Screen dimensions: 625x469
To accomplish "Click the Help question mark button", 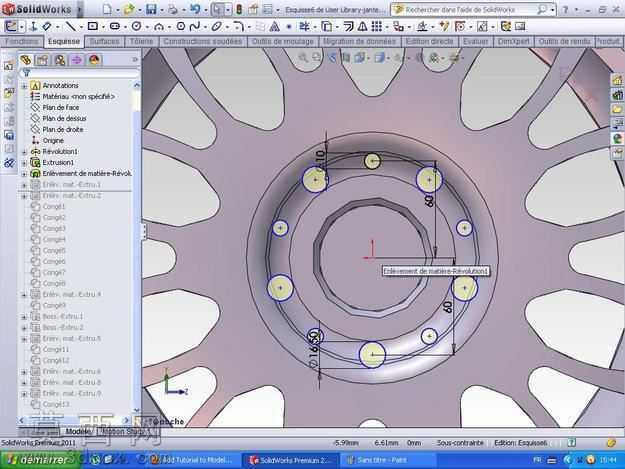I will [x=565, y=10].
